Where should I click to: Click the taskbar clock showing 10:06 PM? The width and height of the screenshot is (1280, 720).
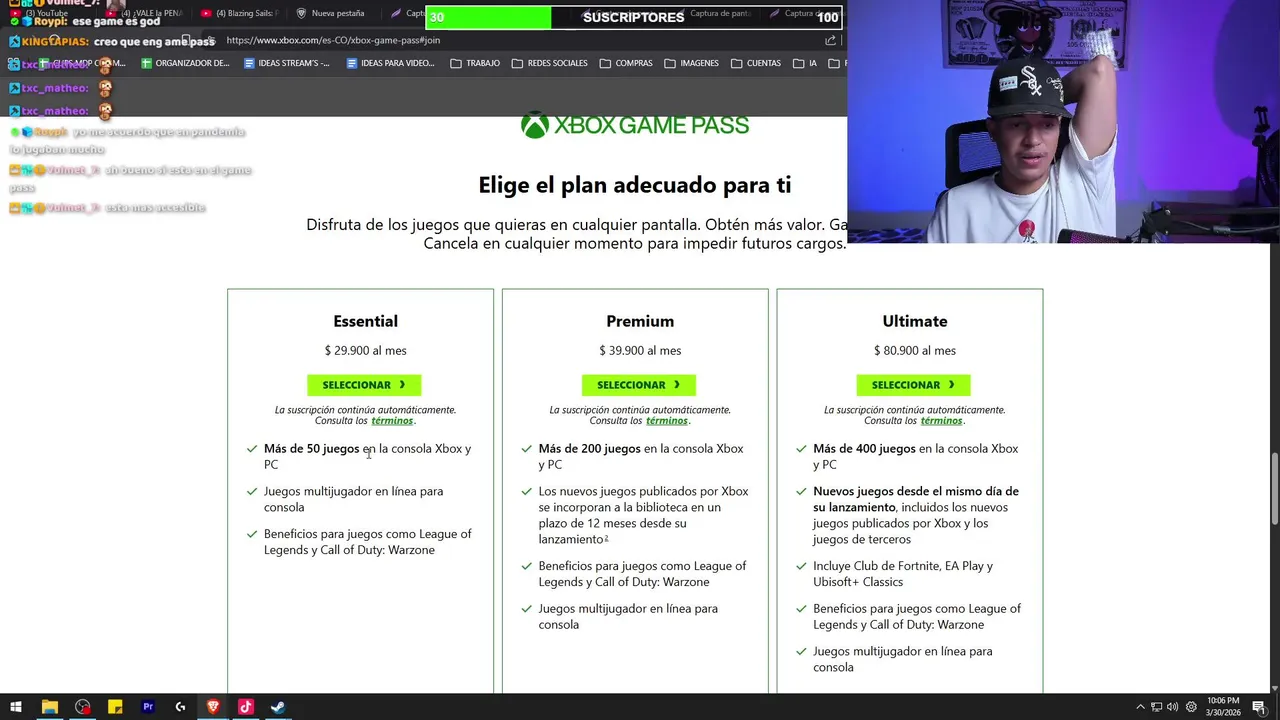pos(1224,706)
